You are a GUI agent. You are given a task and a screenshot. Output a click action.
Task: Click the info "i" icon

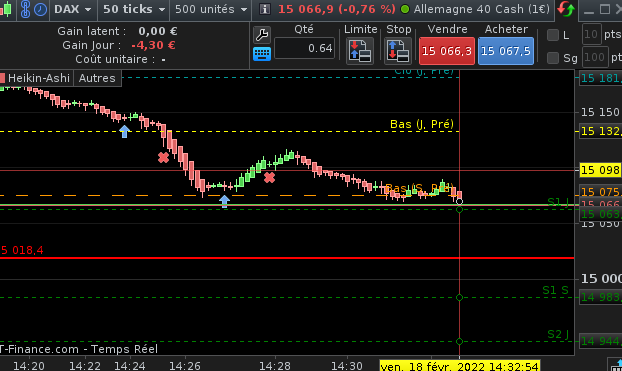(265, 9)
